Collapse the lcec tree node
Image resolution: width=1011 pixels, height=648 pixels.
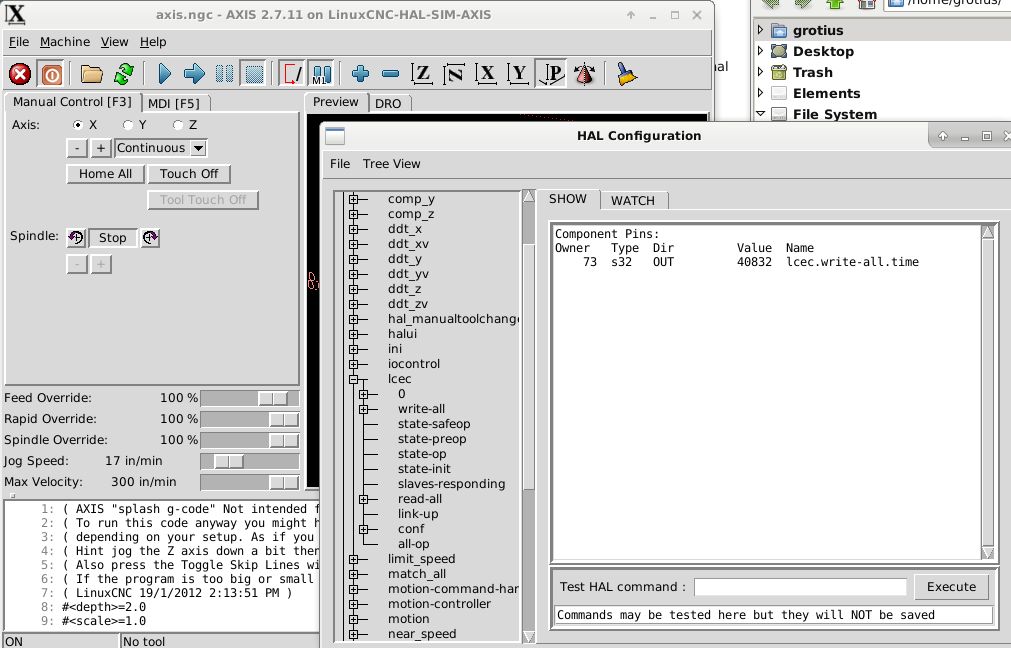[x=353, y=379]
